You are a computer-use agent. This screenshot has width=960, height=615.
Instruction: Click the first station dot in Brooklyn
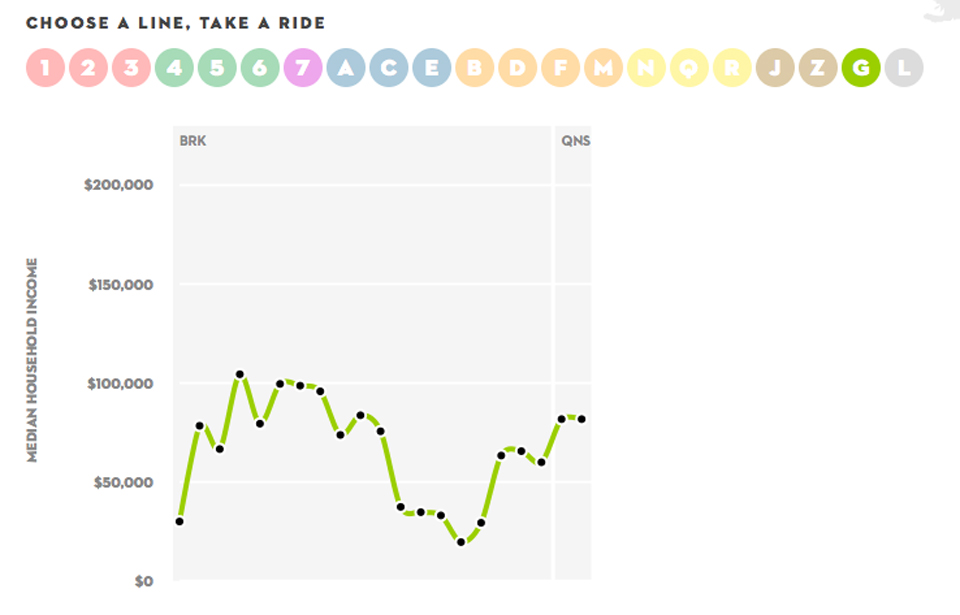(x=179, y=522)
